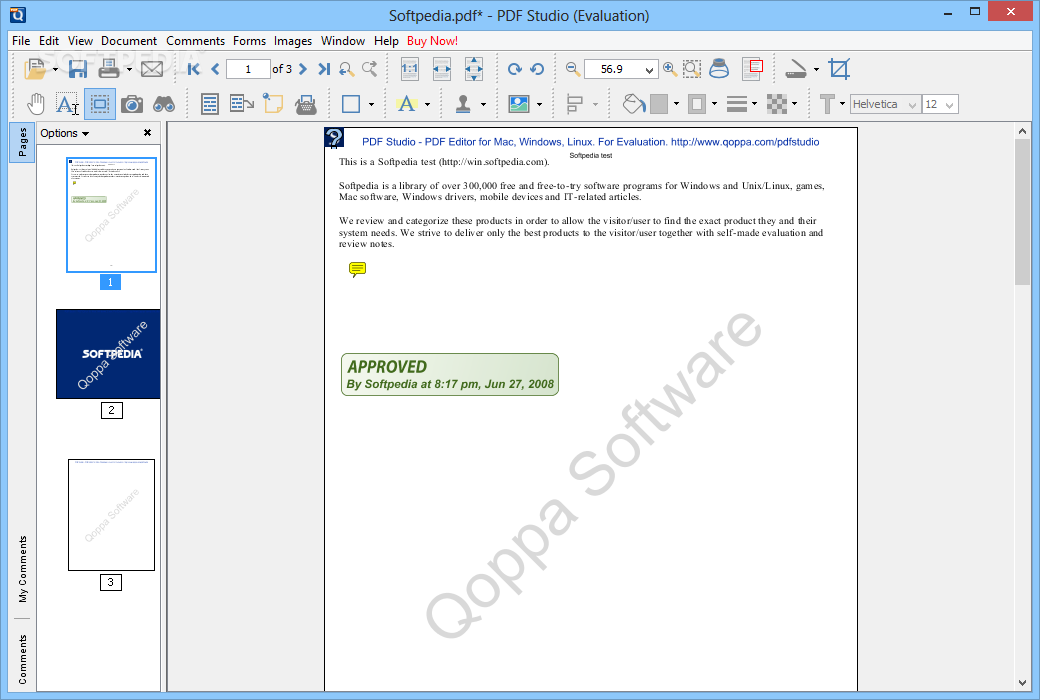Viewport: 1040px width, 700px height.
Task: Switch to the Comments side tab
Action: pos(23,659)
